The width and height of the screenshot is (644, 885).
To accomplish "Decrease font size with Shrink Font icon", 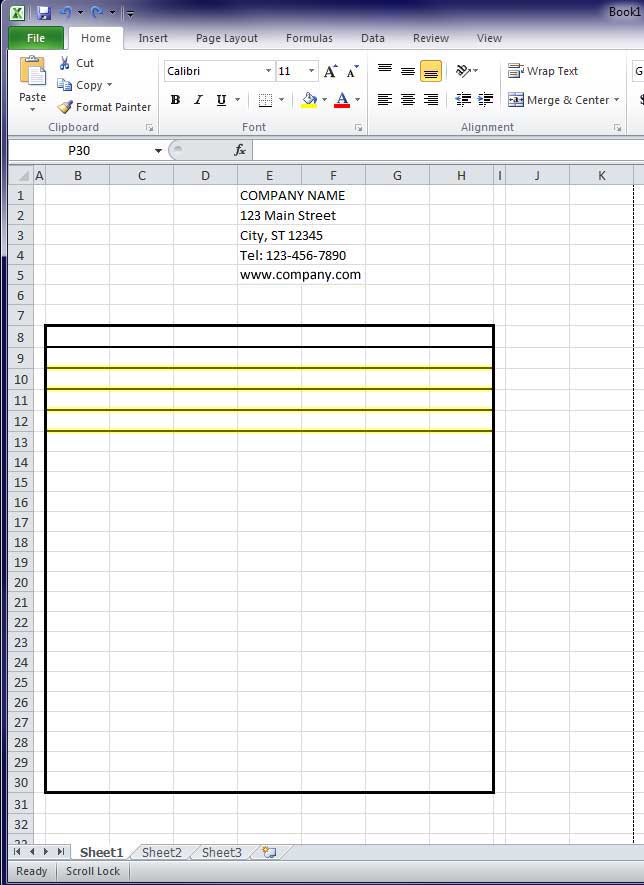I will (353, 71).
